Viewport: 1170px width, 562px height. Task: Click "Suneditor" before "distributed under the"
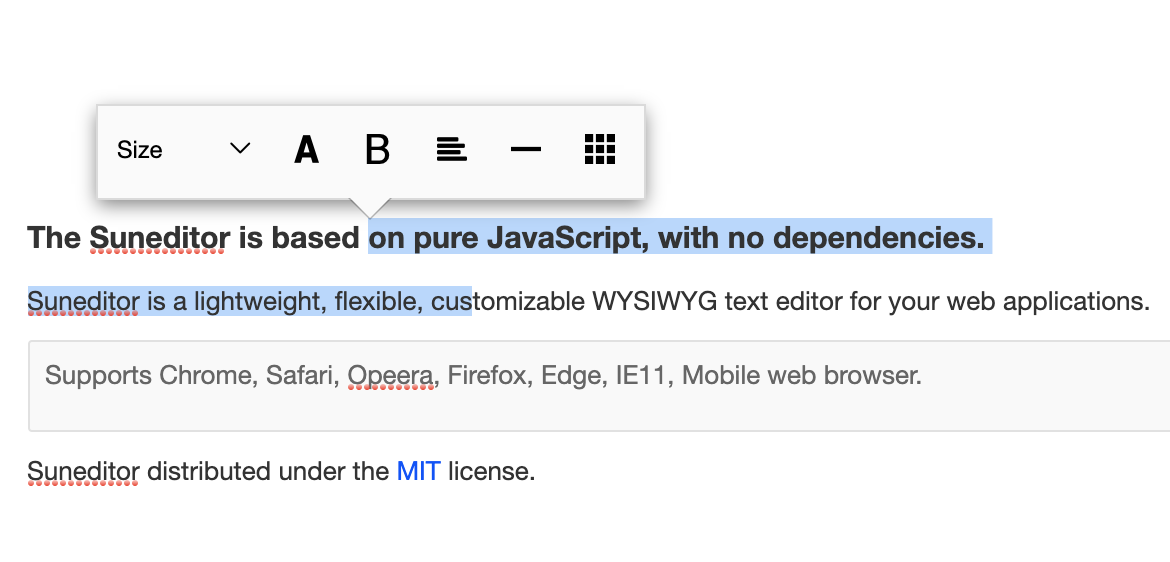(83, 471)
